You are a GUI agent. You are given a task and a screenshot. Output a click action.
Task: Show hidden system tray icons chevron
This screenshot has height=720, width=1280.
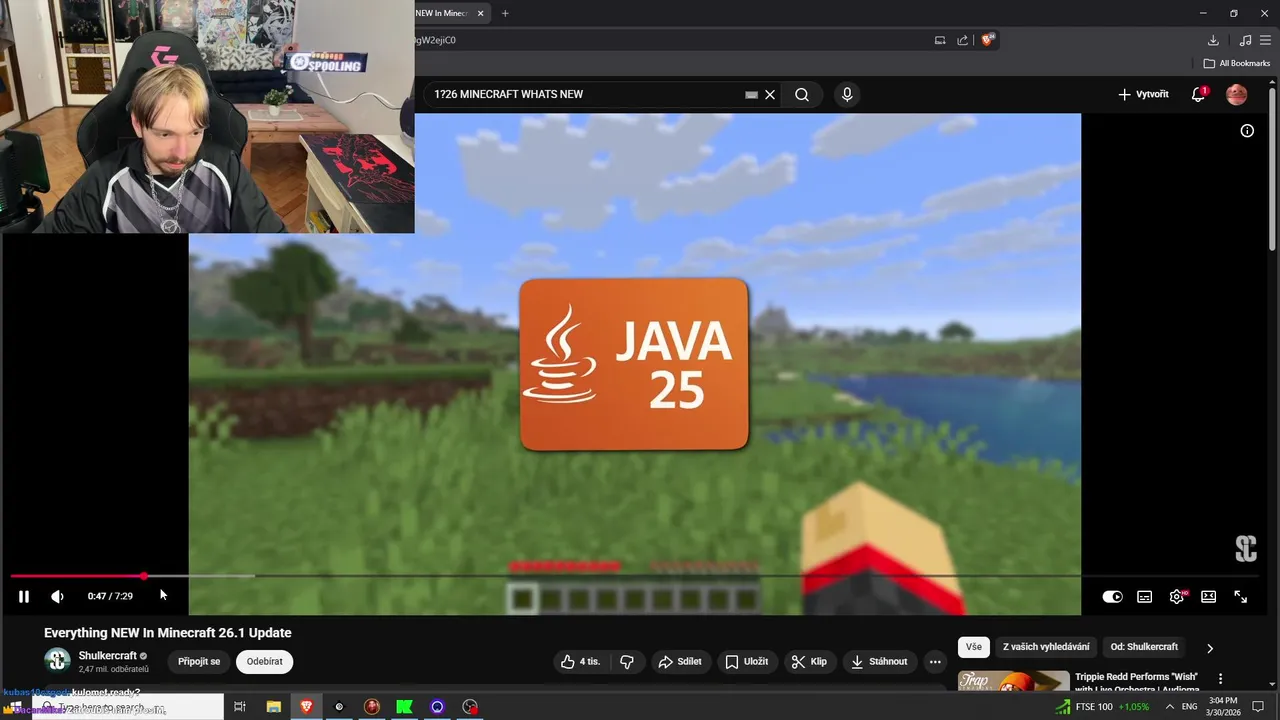pos(1169,707)
